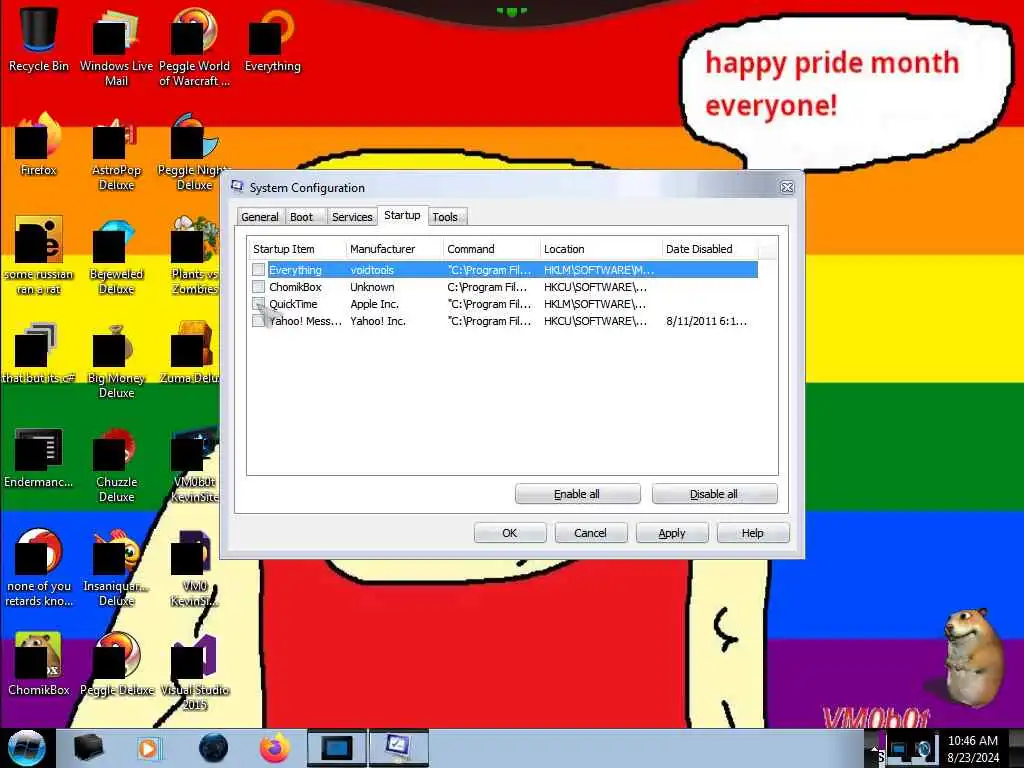Click the Disable all button

(714, 494)
